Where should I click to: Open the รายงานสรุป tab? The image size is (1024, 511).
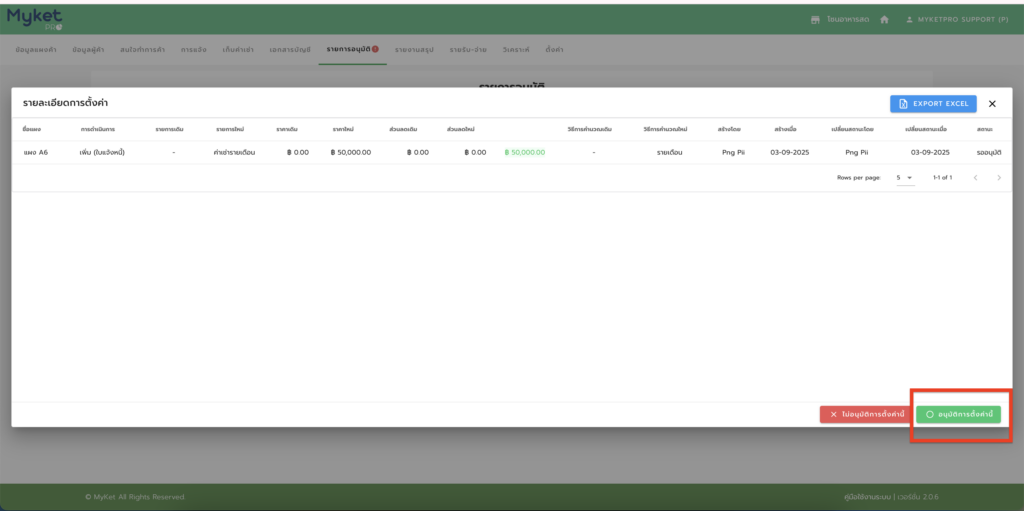click(x=414, y=50)
